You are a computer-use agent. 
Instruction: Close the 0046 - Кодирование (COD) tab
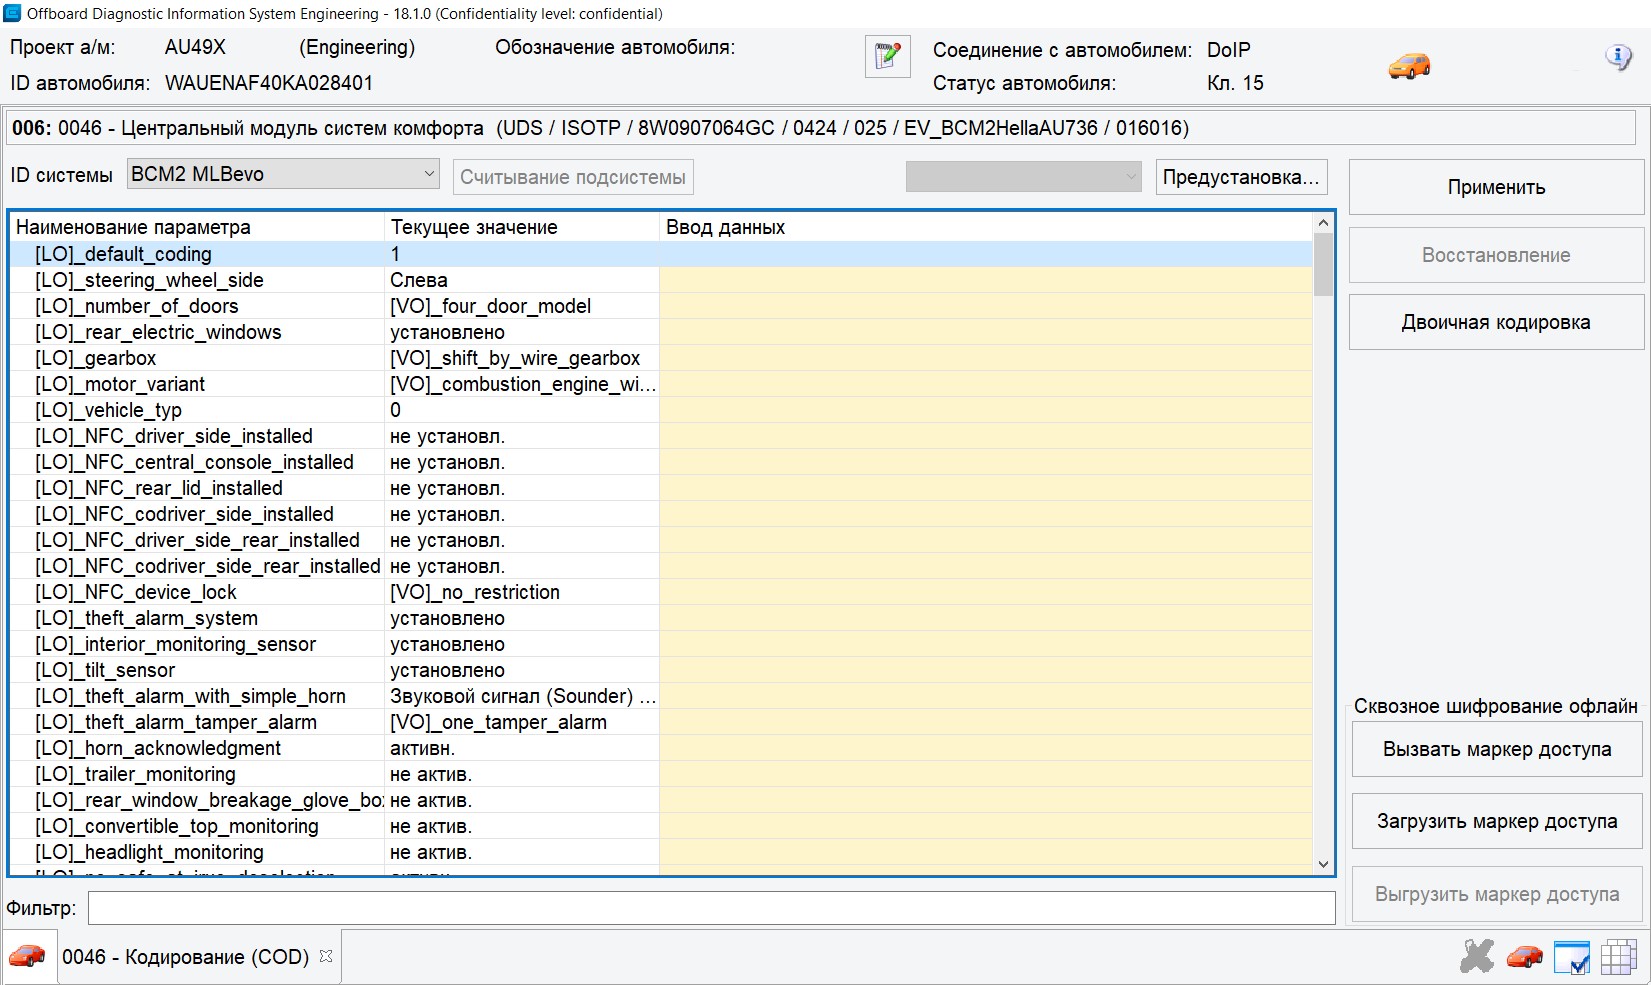coord(326,956)
